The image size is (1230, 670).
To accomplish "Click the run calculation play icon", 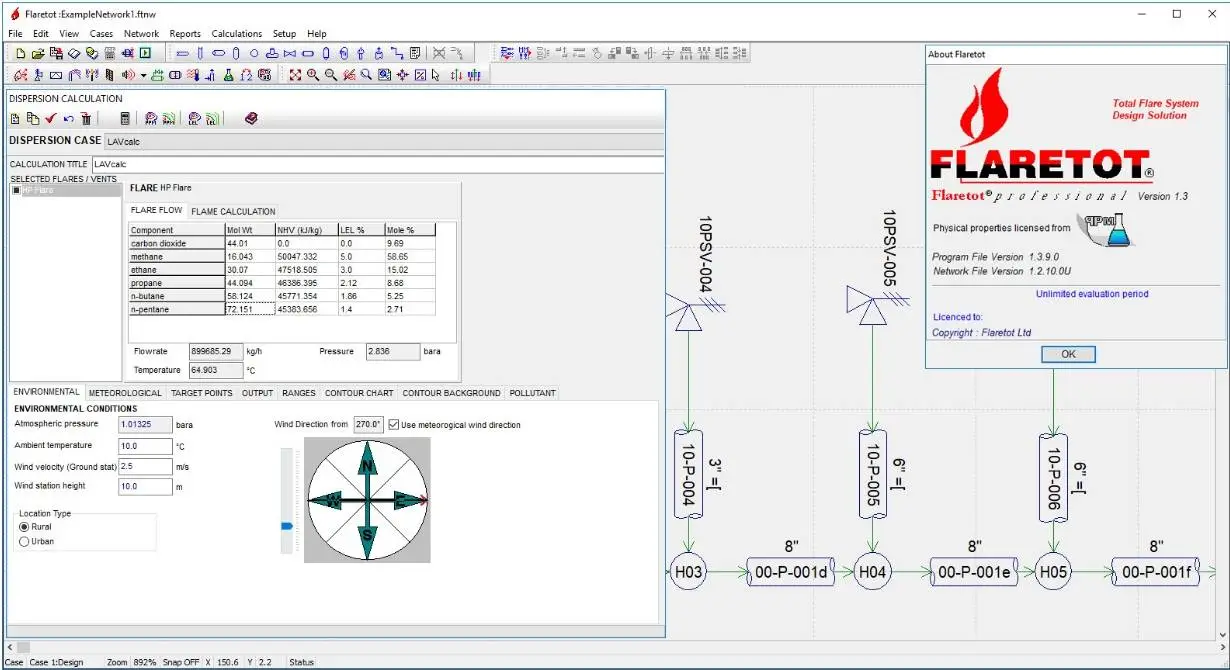I will pyautogui.click(x=145, y=53).
